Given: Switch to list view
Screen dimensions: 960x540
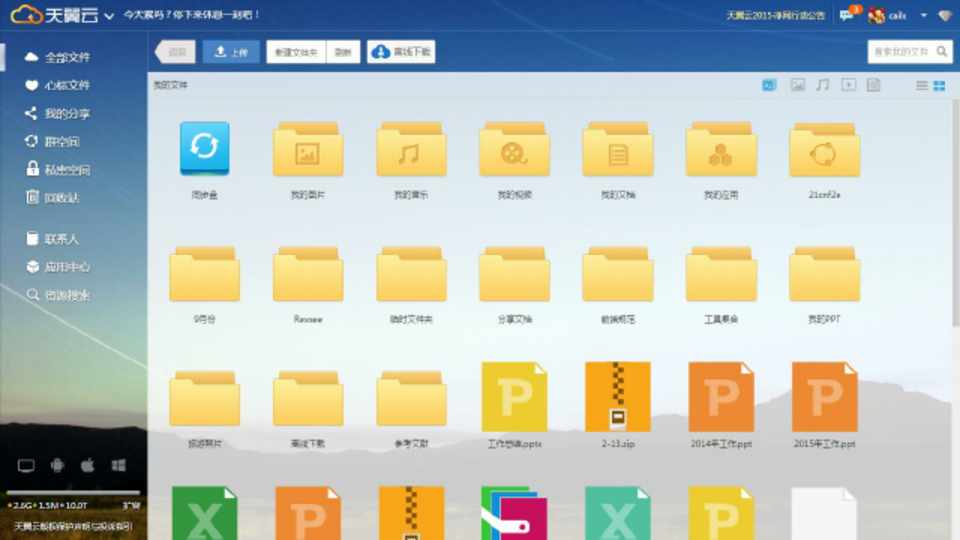Looking at the screenshot, I should tap(922, 86).
